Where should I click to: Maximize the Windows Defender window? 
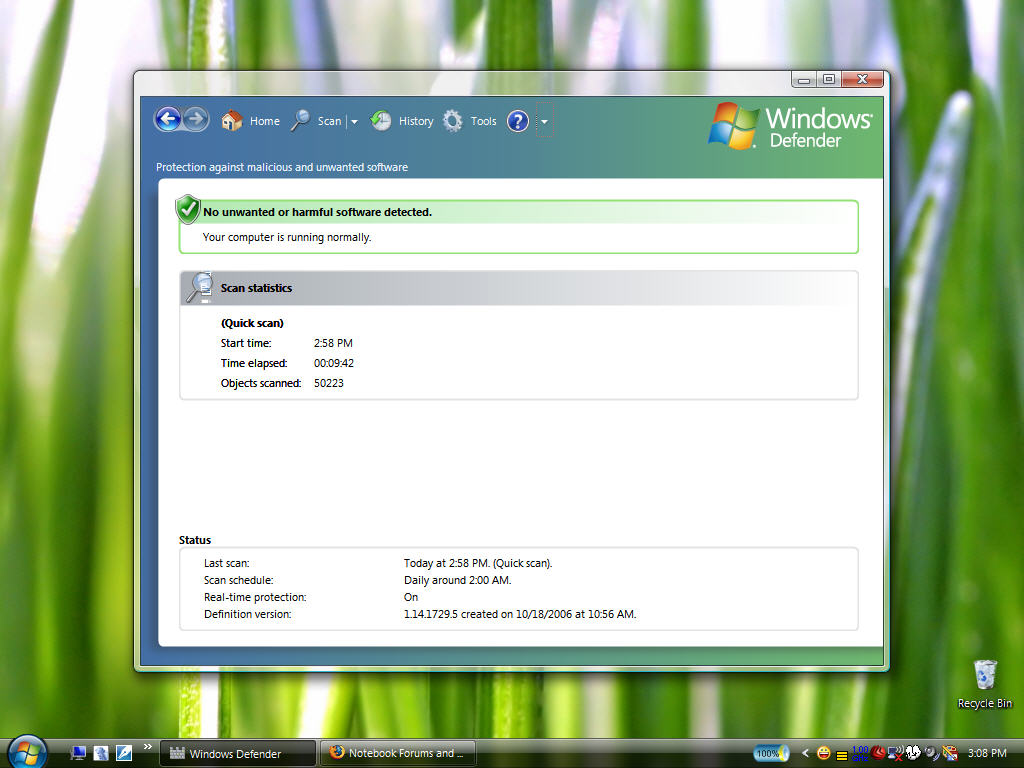[829, 80]
